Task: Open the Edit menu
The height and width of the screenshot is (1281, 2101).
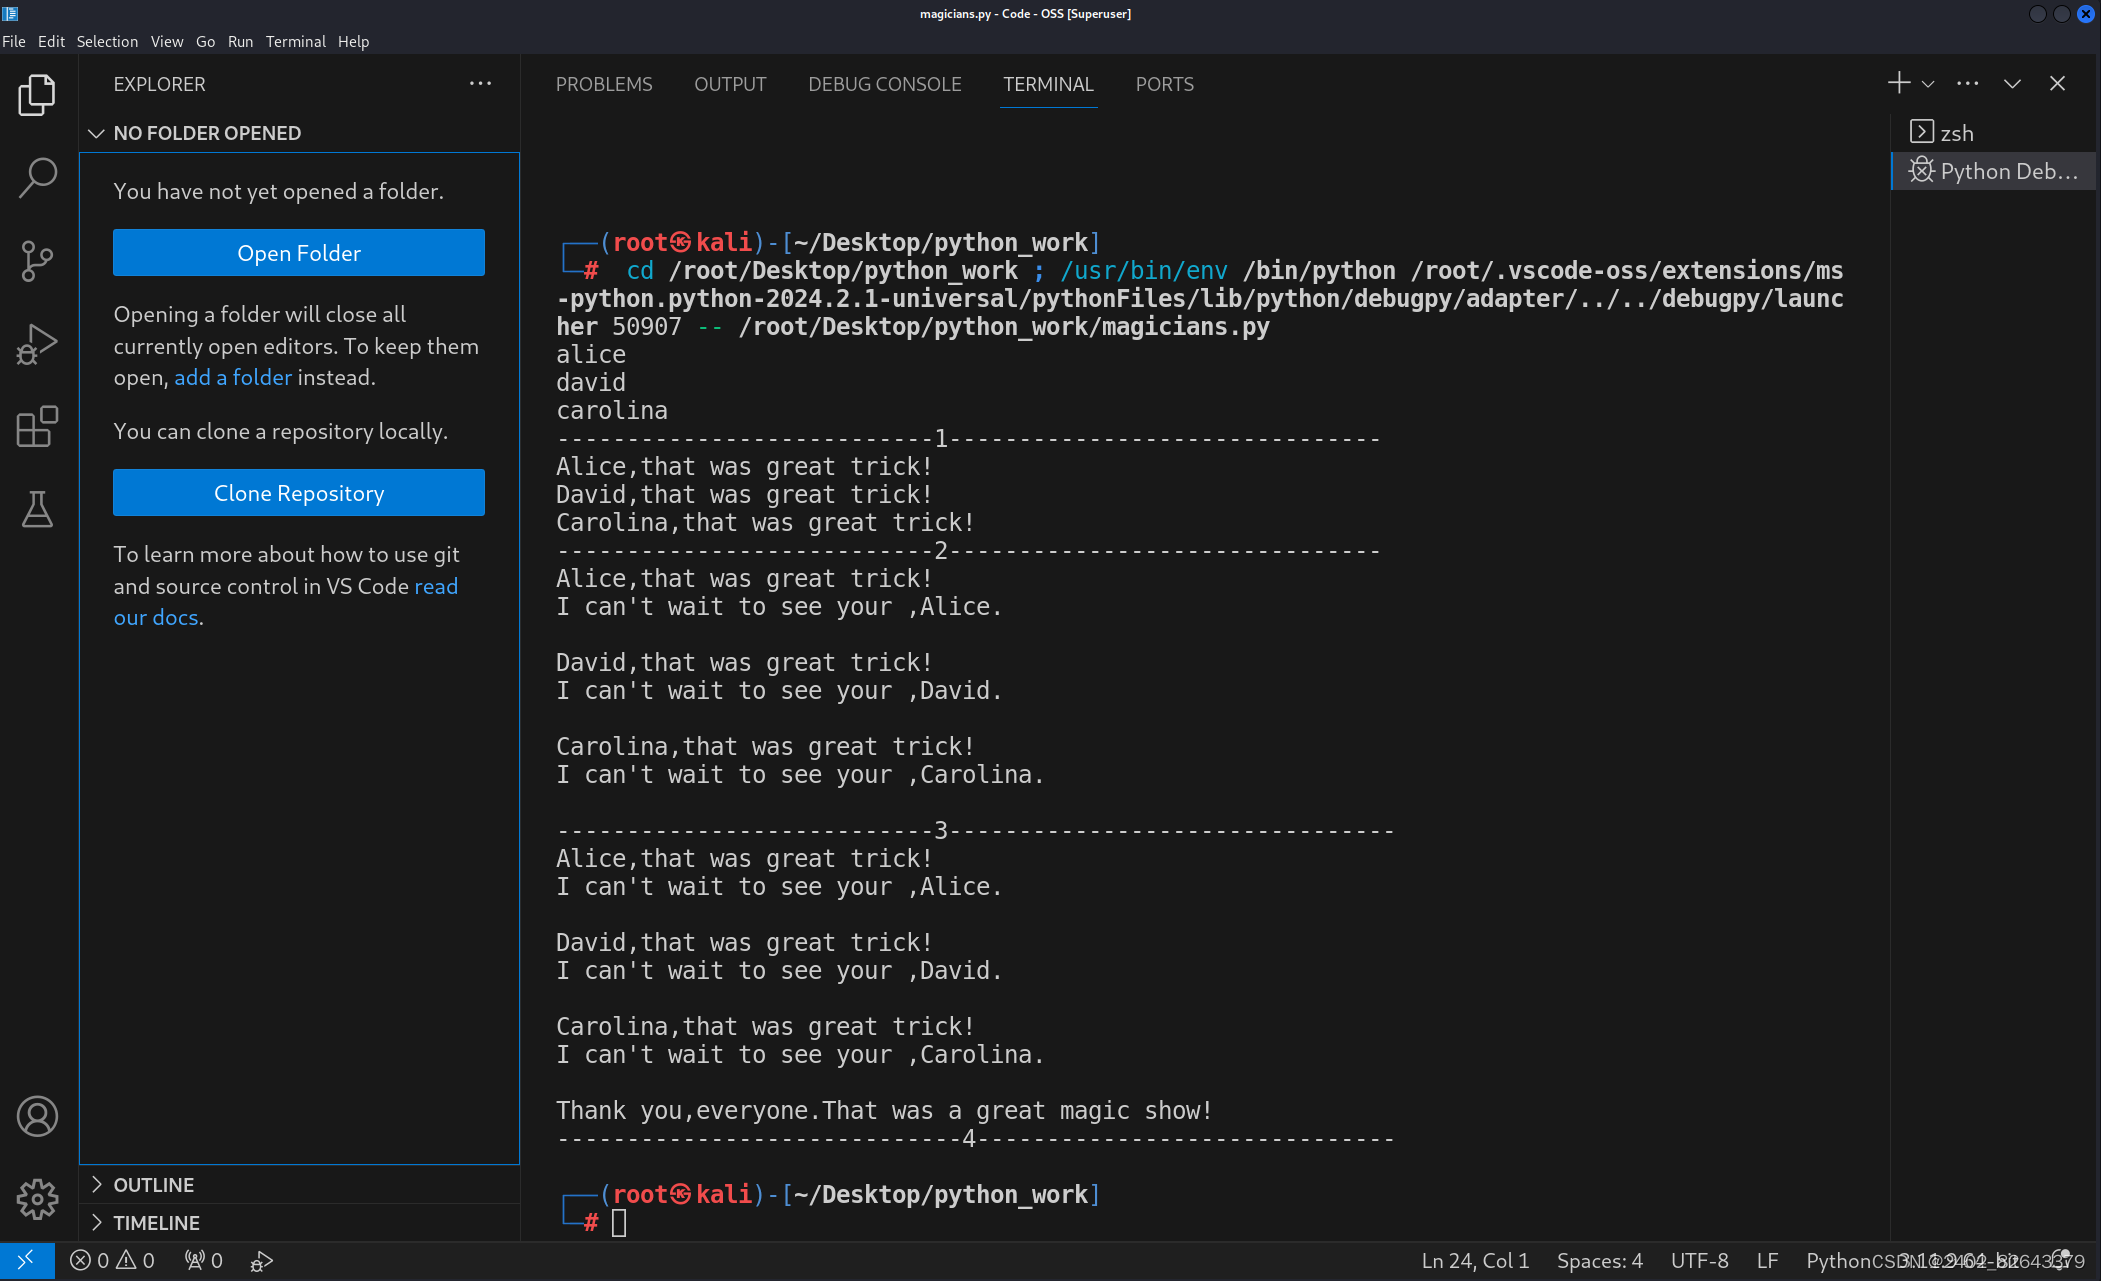Action: tap(51, 41)
